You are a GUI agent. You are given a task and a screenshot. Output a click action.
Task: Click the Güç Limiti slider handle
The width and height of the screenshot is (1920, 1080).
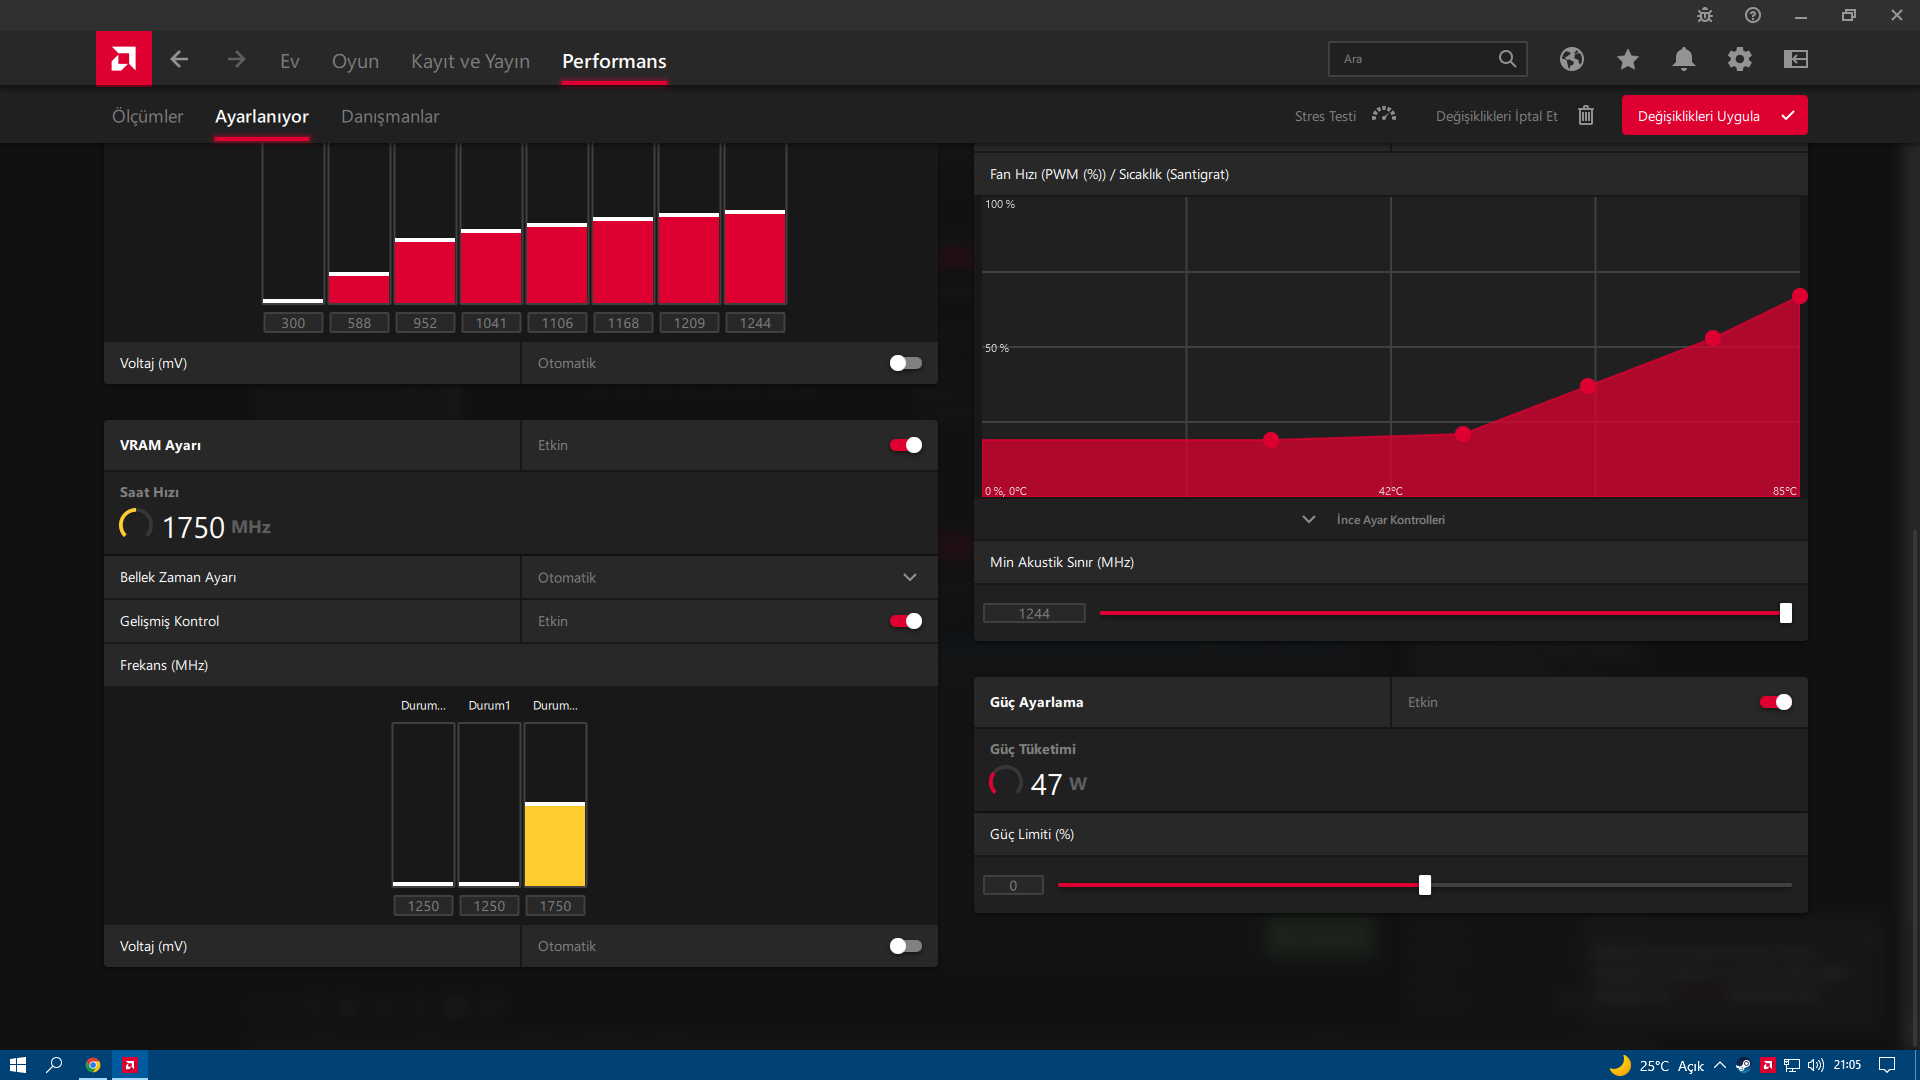(1425, 885)
